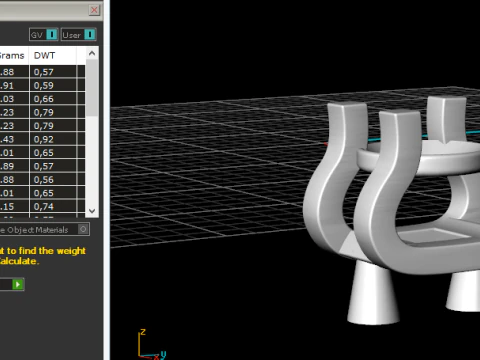Select the DWT cell 0,56
Screen dimensions: 480x360
point(53,179)
